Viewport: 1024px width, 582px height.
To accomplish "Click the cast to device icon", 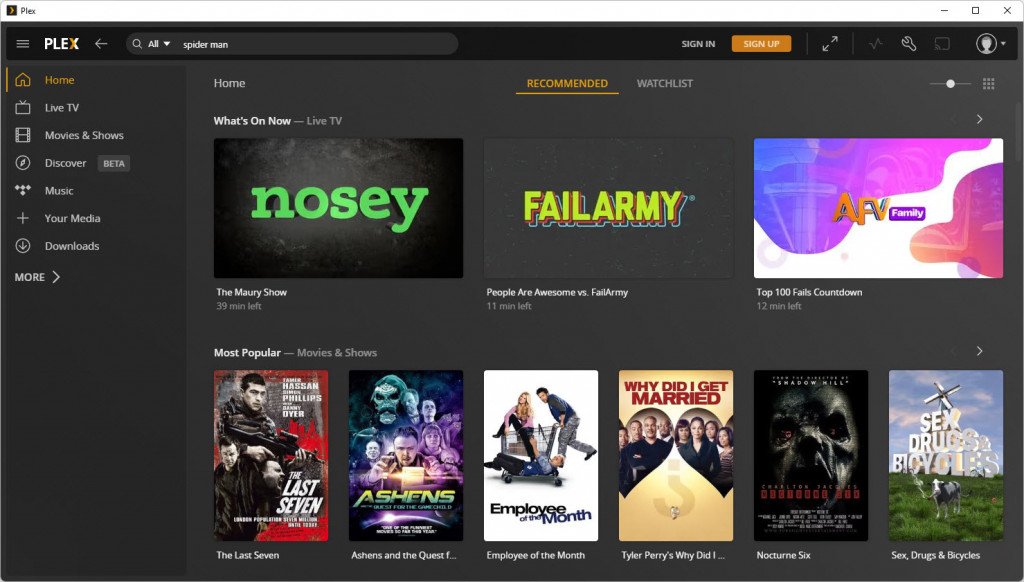I will pyautogui.click(x=942, y=44).
